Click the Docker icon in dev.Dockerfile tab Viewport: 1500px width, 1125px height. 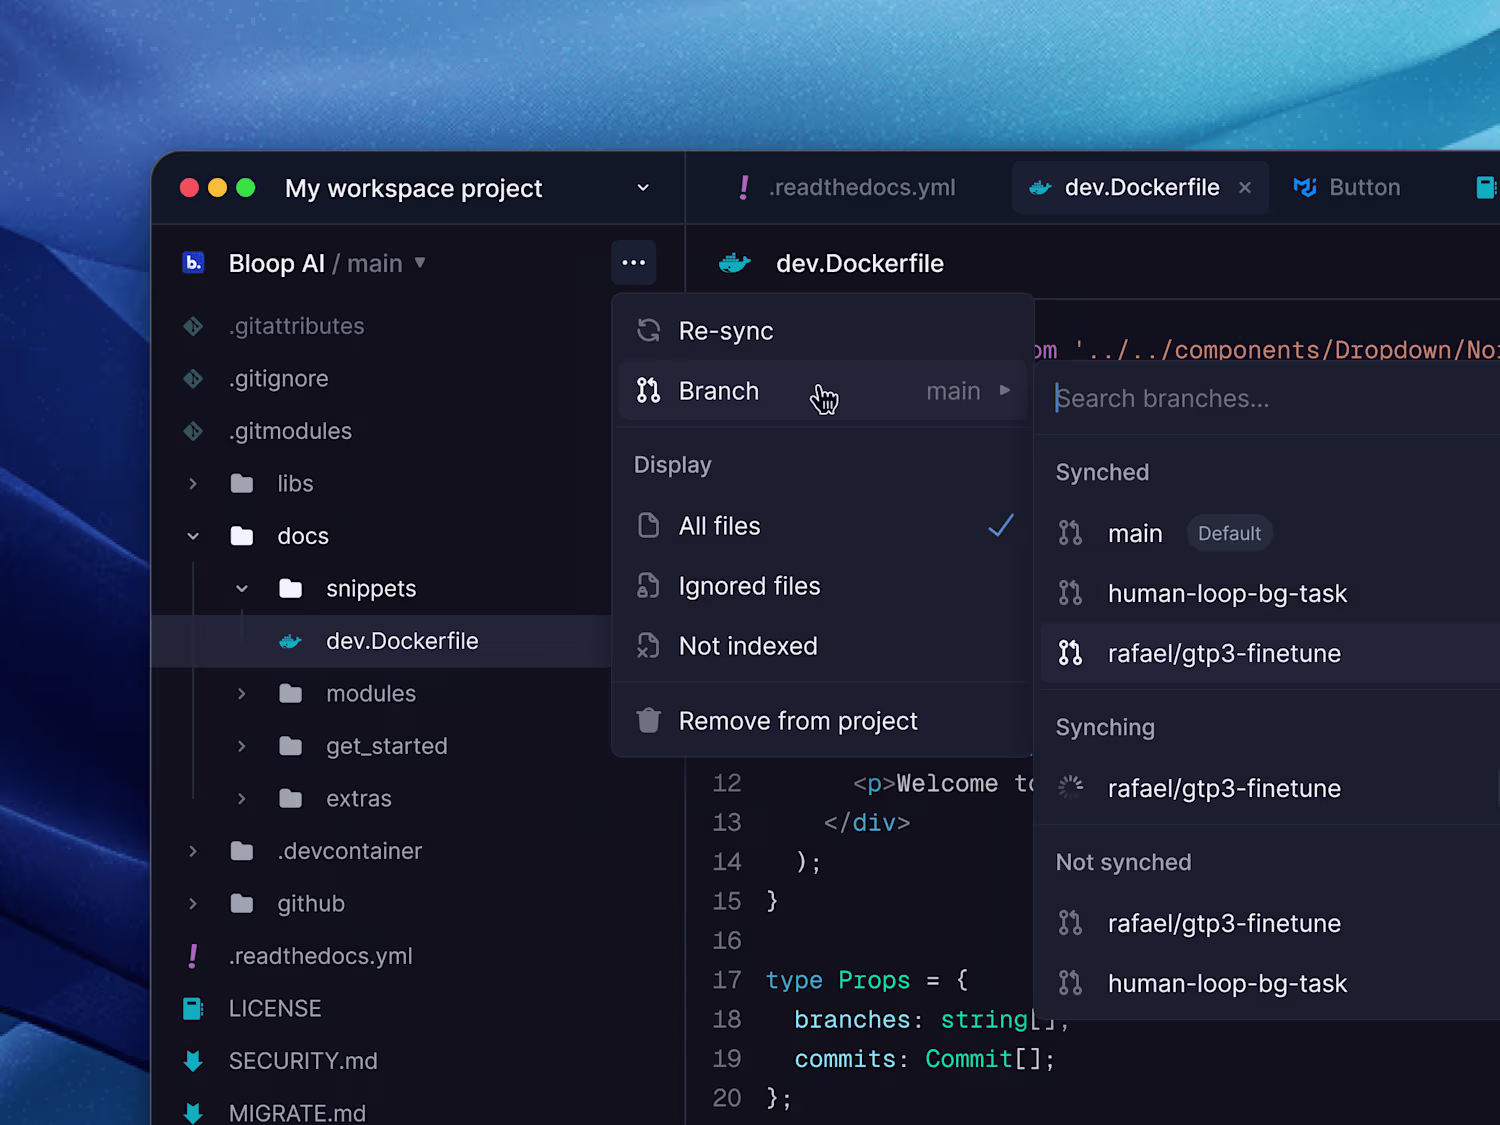1040,188
